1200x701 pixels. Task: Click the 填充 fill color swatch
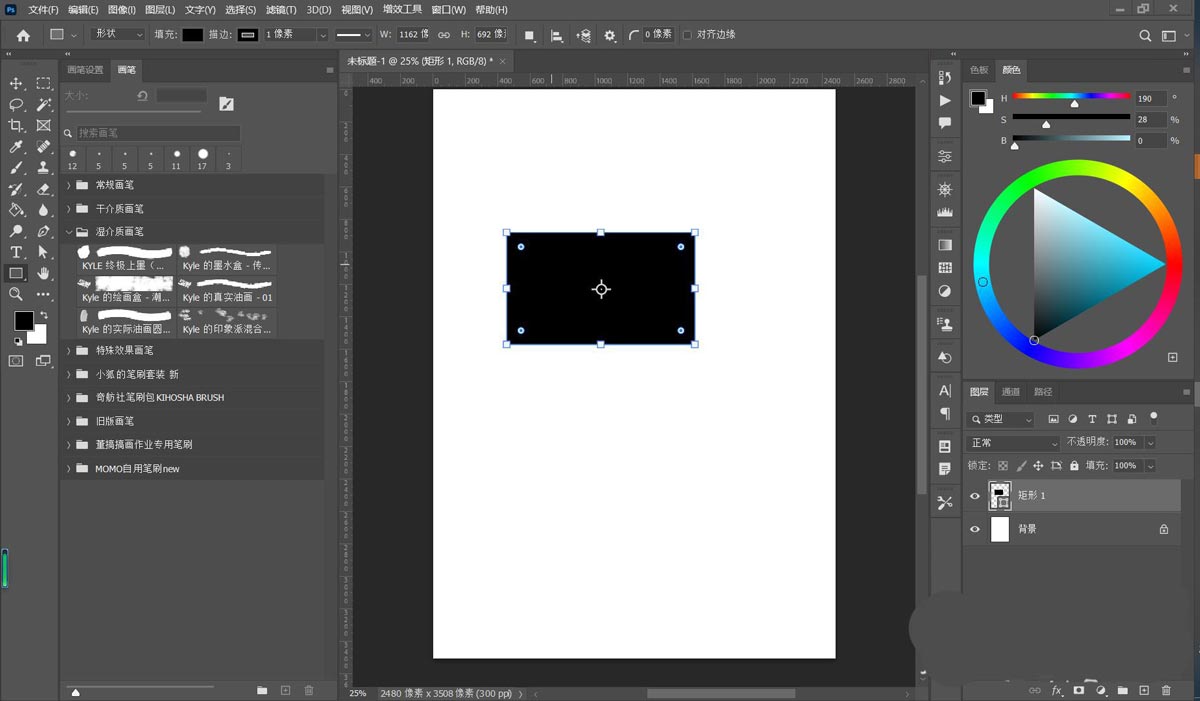(193, 35)
